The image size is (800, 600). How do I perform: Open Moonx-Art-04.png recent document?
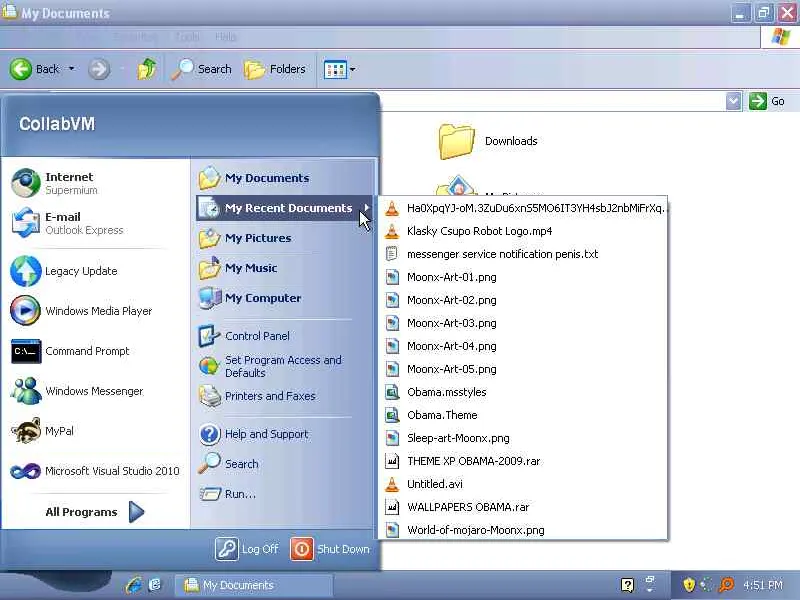(524, 346)
